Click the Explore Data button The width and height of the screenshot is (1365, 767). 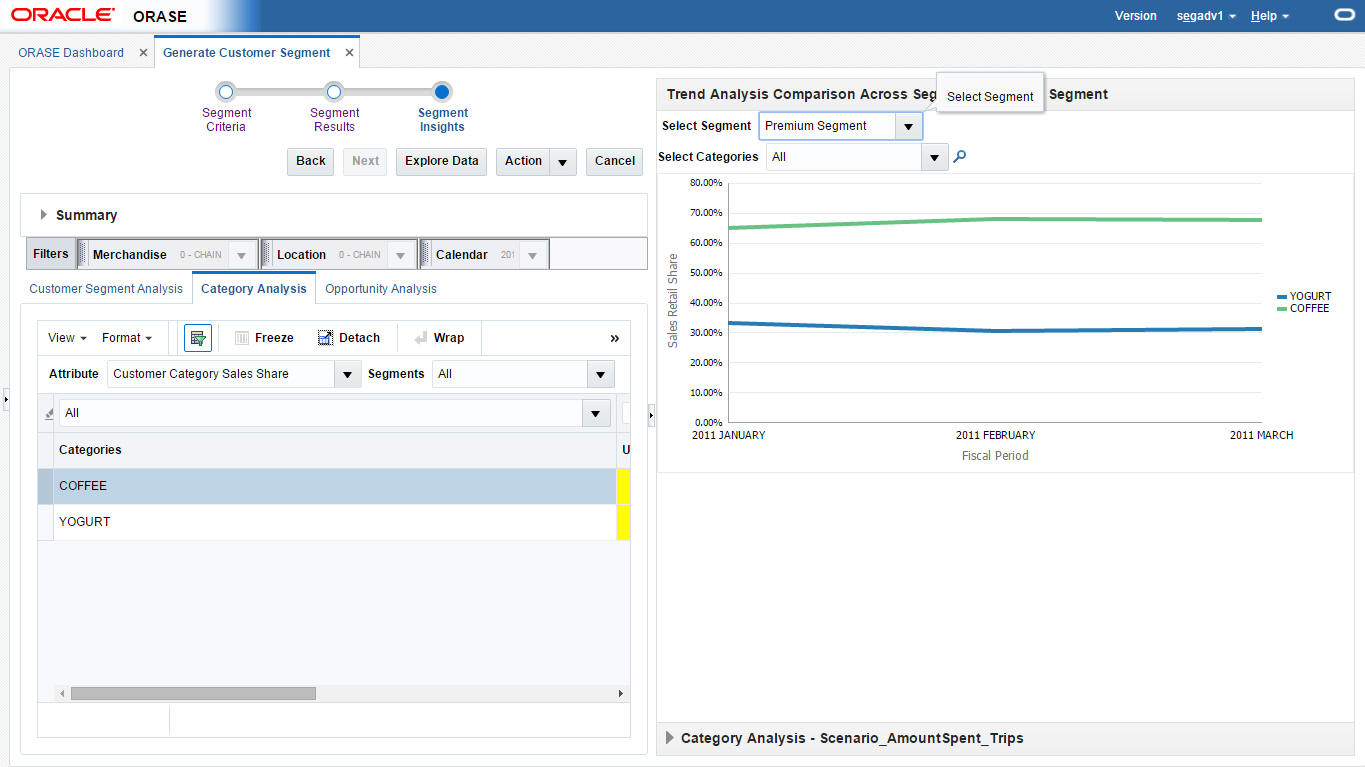[442, 161]
